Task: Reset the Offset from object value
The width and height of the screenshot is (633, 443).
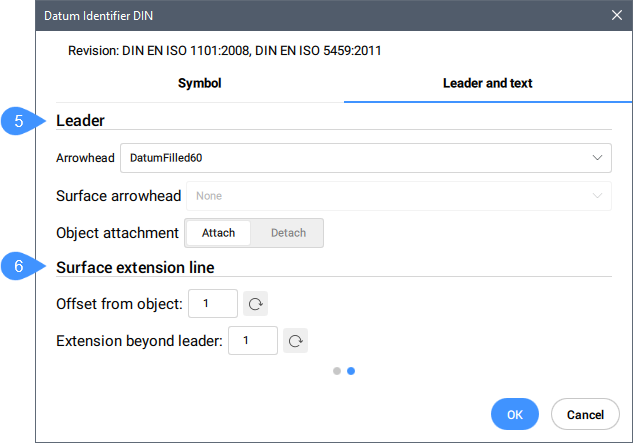Action: pyautogui.click(x=255, y=304)
